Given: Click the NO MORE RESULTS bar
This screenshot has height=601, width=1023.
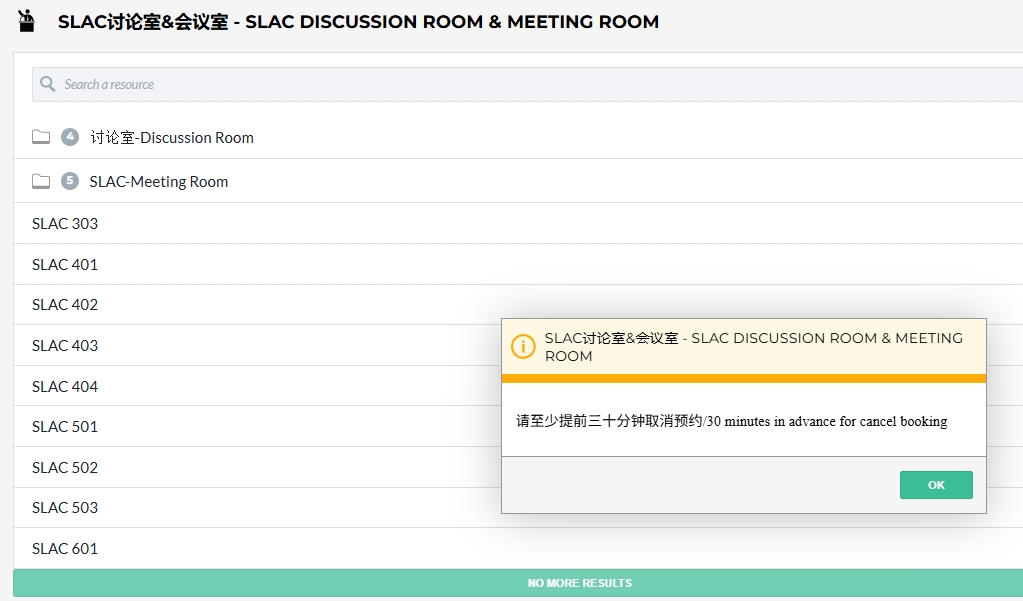Looking at the screenshot, I should tap(518, 583).
